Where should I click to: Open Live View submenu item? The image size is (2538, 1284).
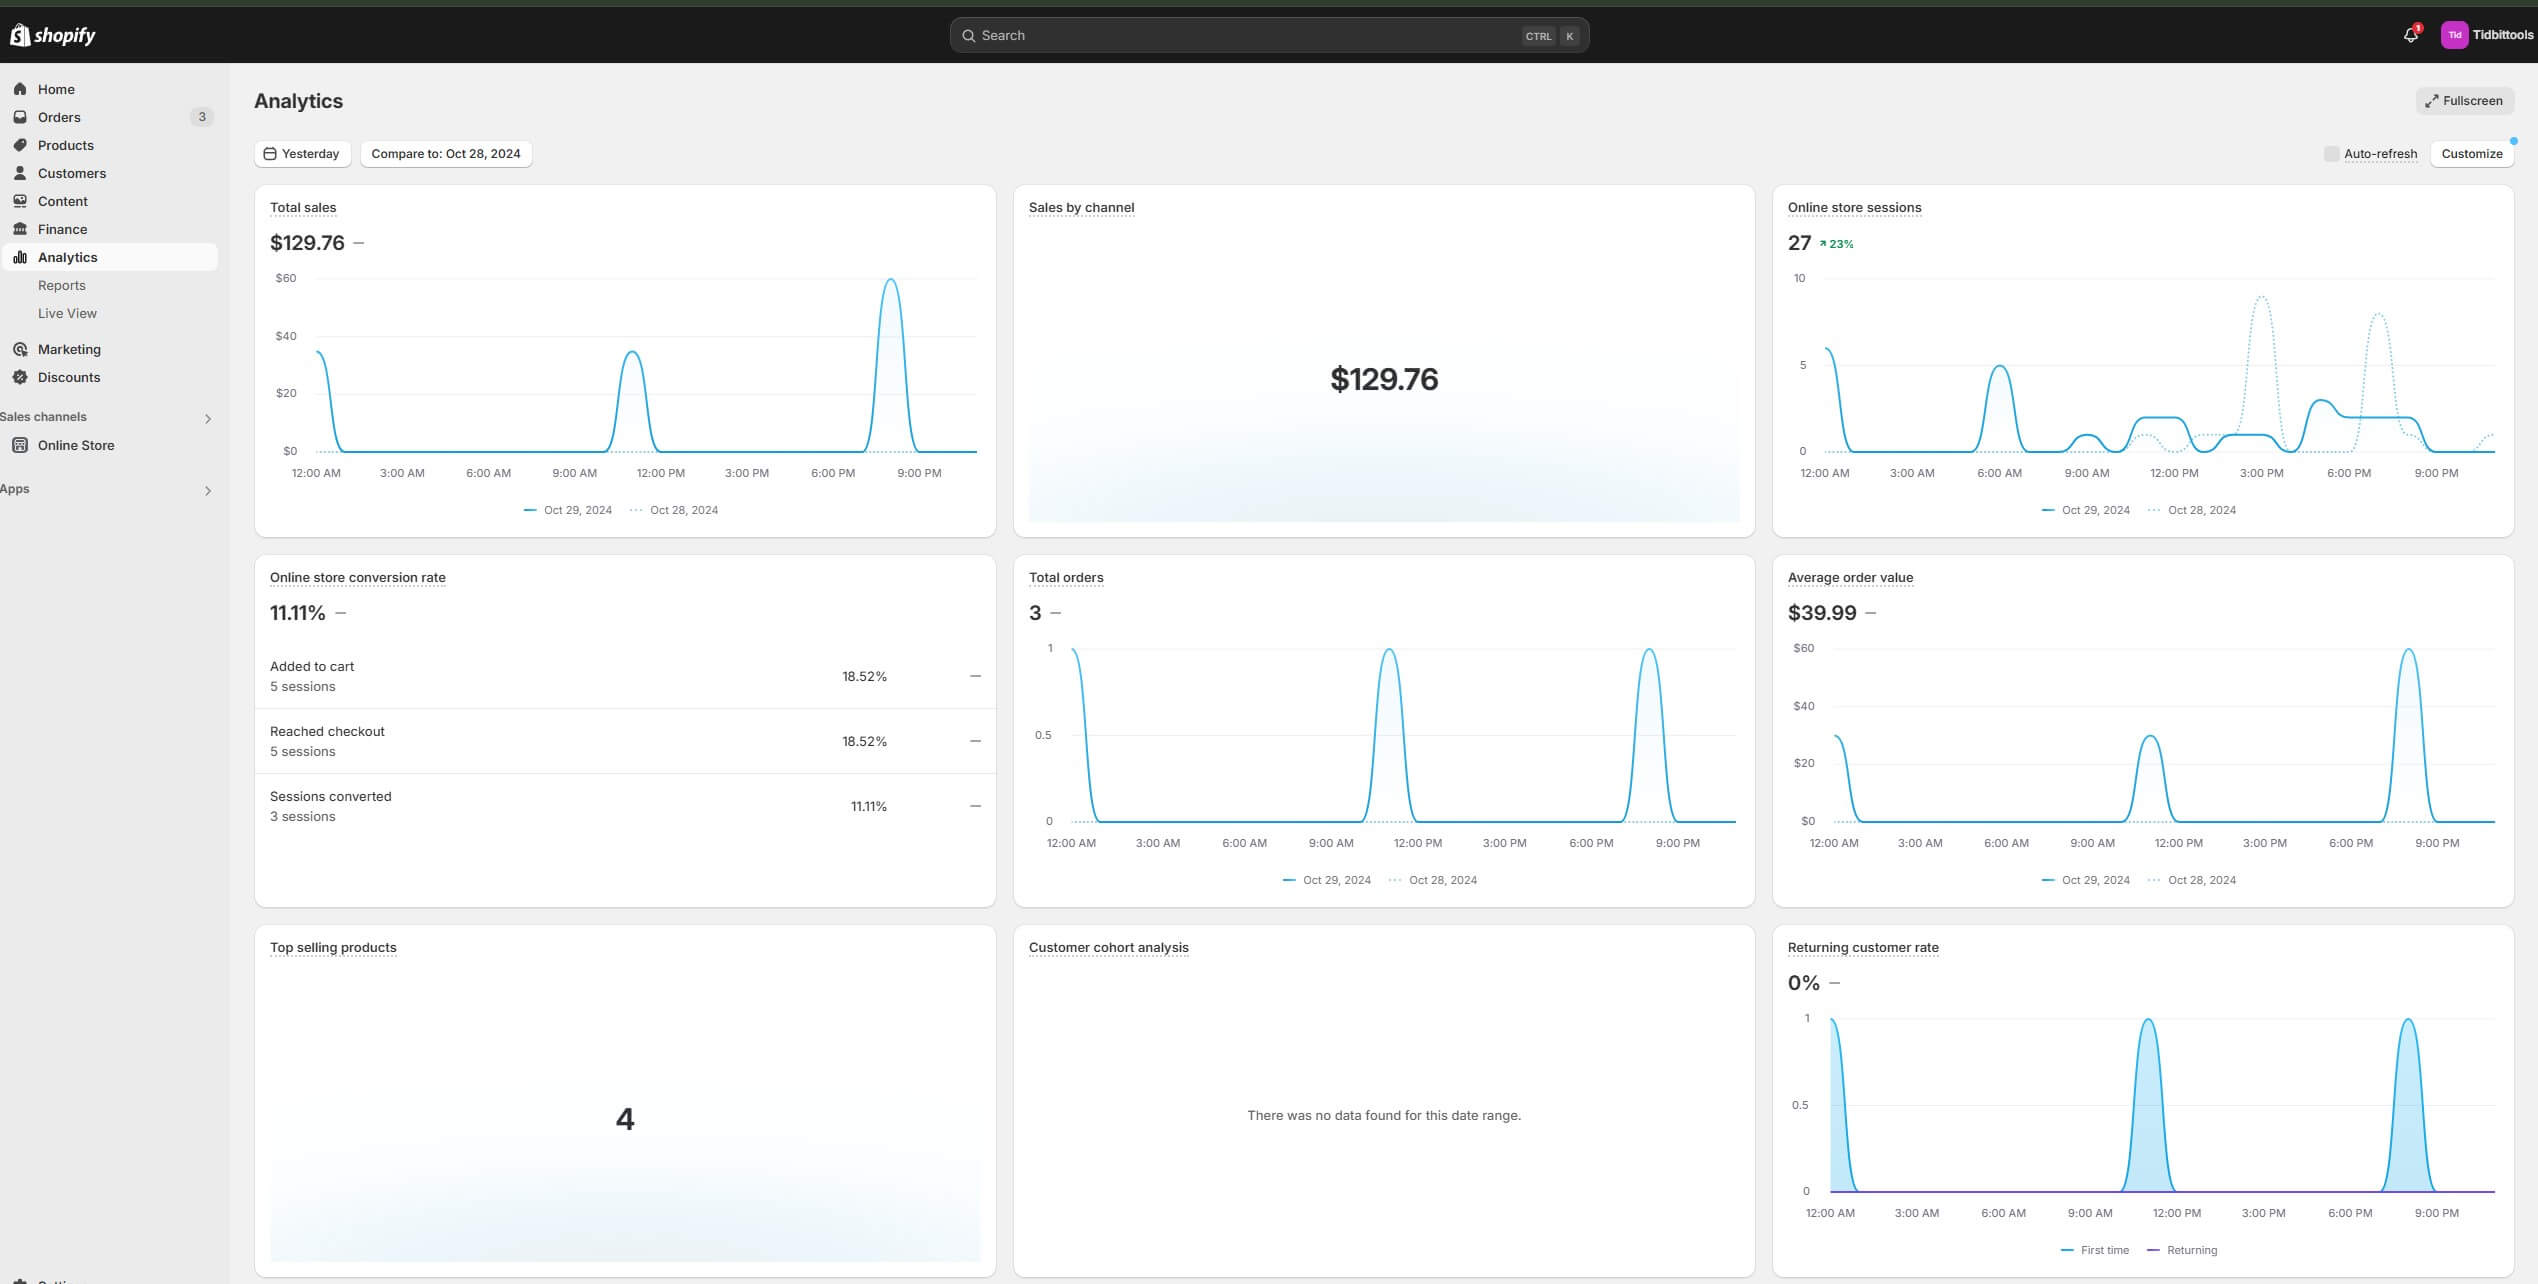pos(67,313)
